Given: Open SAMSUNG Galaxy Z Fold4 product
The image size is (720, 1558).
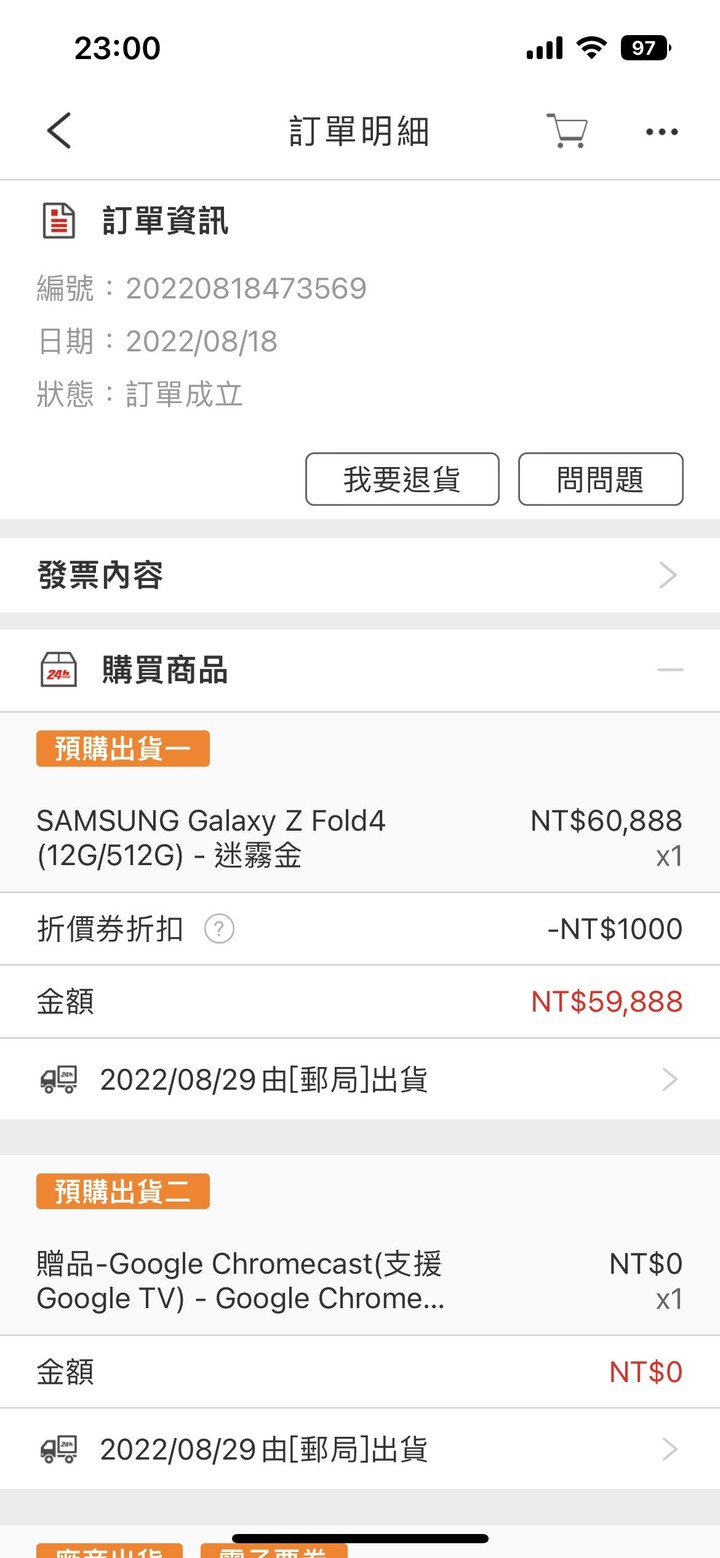Looking at the screenshot, I should [x=211, y=838].
